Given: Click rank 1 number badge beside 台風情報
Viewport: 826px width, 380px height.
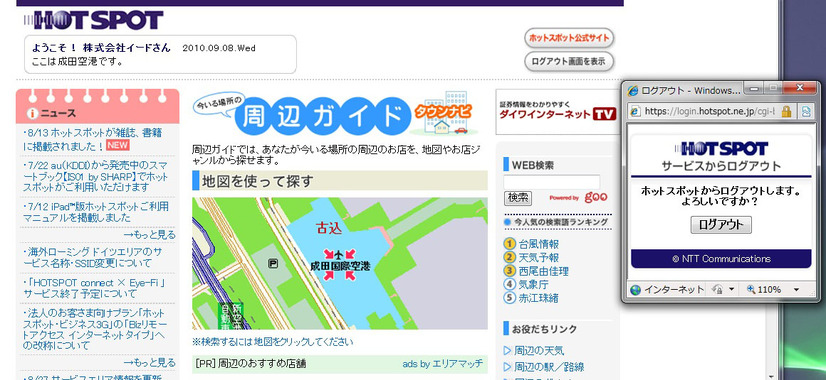Looking at the screenshot, I should click(x=509, y=244).
